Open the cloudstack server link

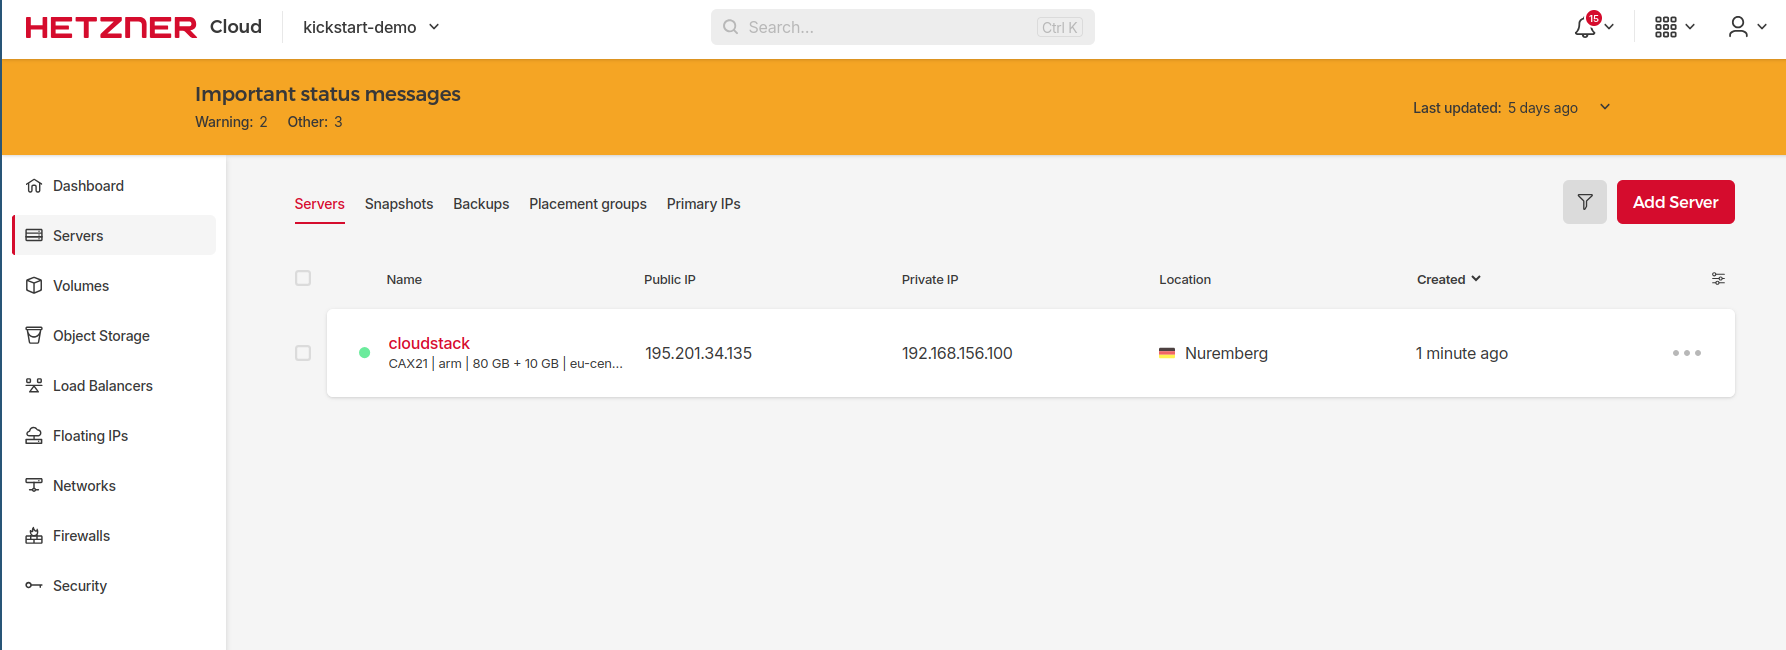[x=429, y=343]
